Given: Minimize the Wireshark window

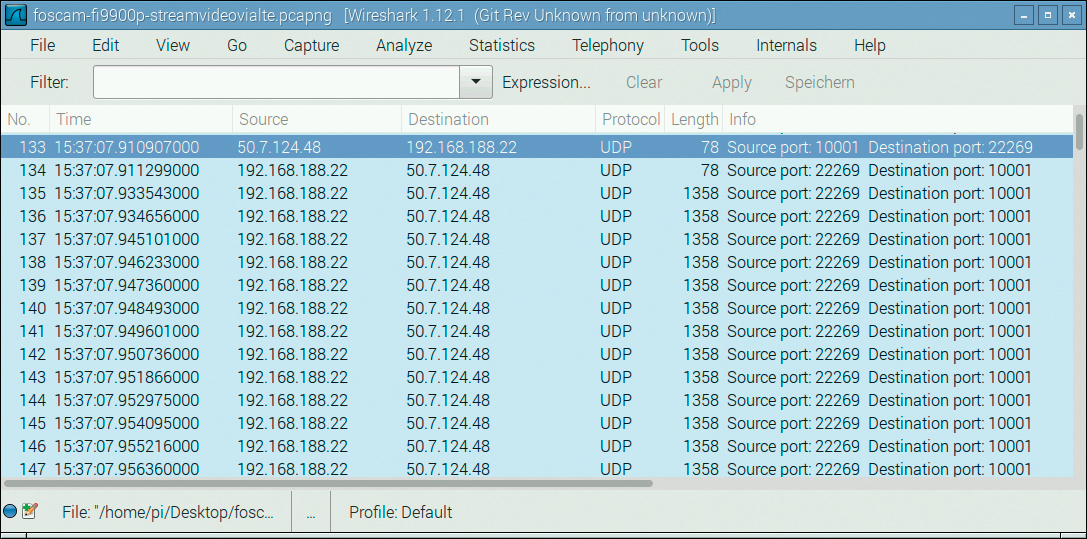Looking at the screenshot, I should pyautogui.click(x=1024, y=16).
